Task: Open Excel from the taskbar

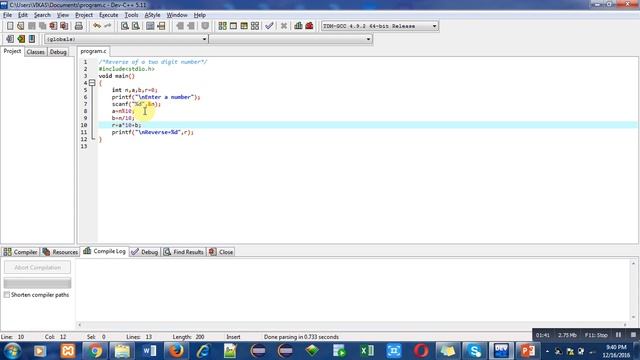Action: [x=366, y=351]
